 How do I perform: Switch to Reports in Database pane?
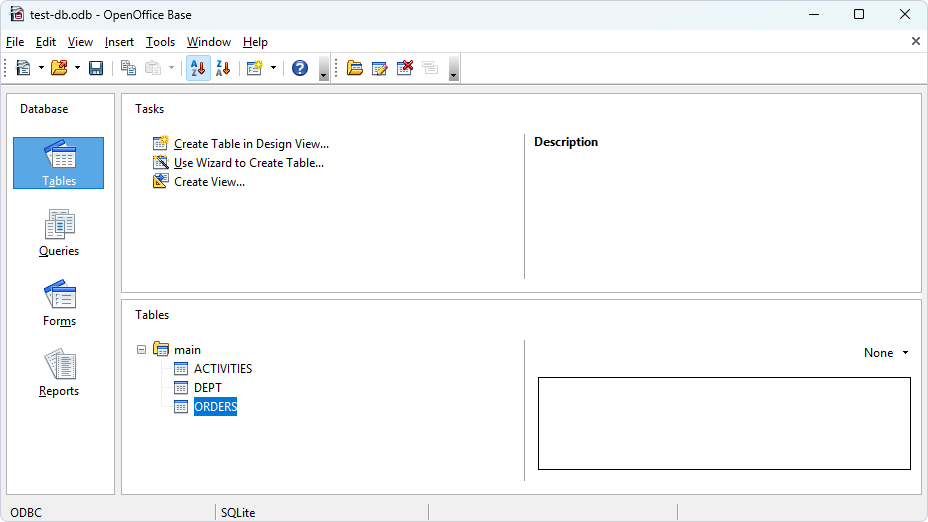pos(59,373)
